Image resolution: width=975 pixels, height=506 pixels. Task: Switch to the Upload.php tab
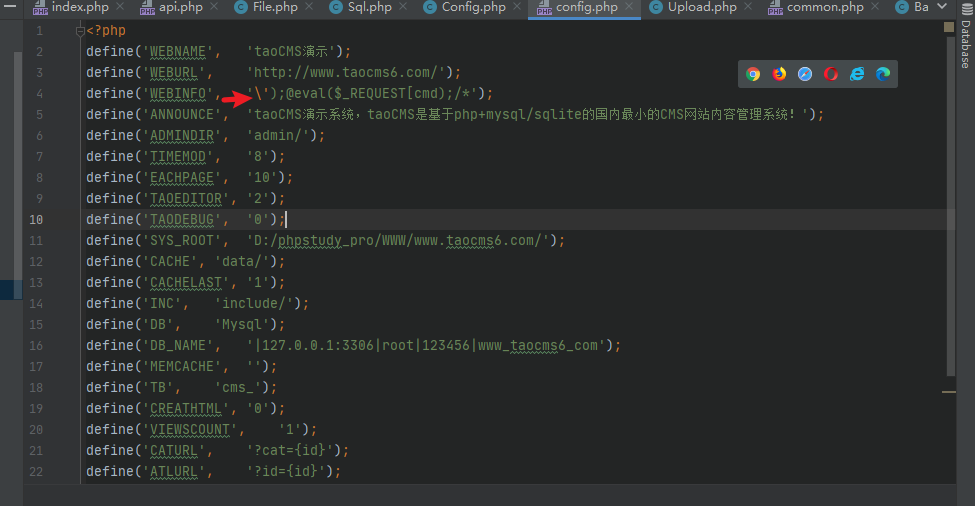click(x=702, y=7)
